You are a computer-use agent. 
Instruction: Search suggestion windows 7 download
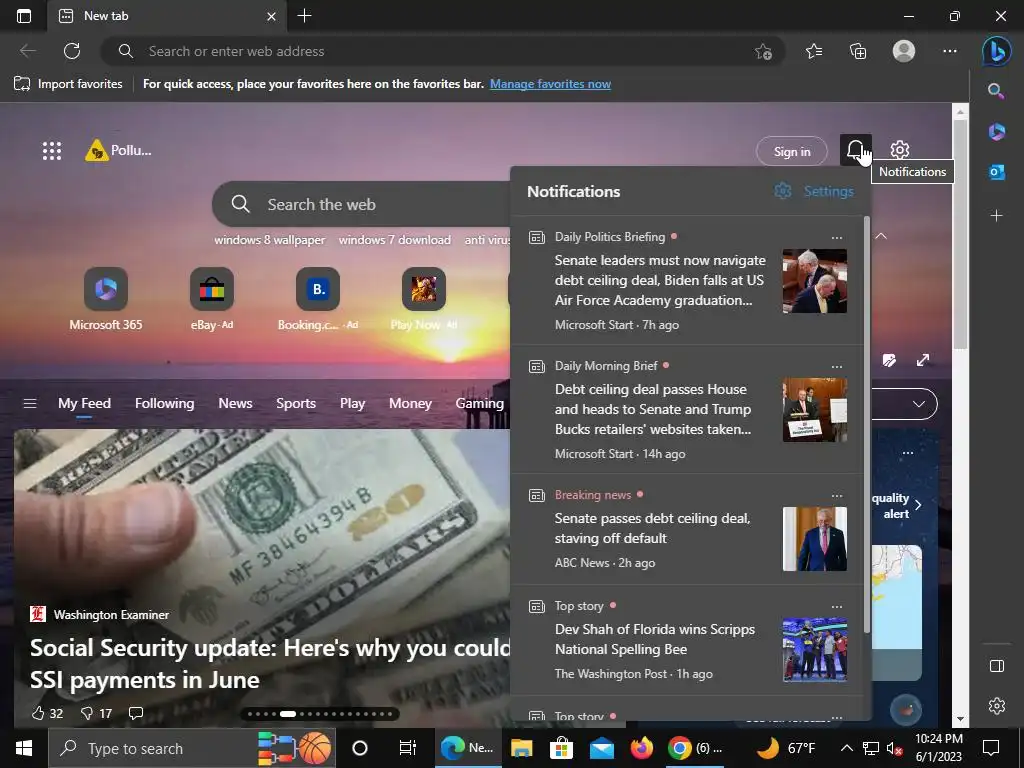[394, 240]
